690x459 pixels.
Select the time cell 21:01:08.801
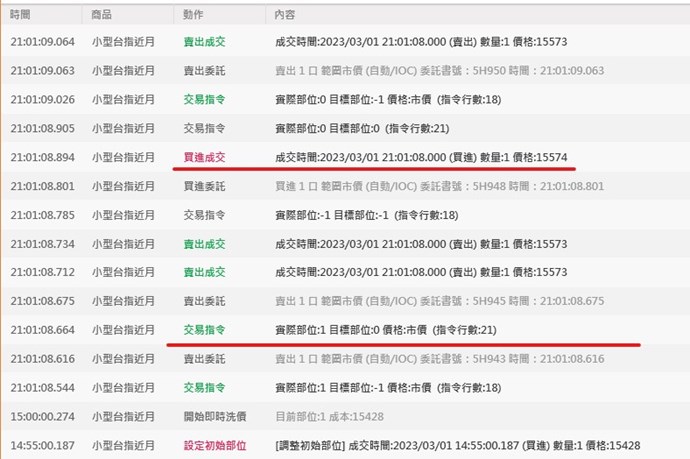pyautogui.click(x=43, y=186)
